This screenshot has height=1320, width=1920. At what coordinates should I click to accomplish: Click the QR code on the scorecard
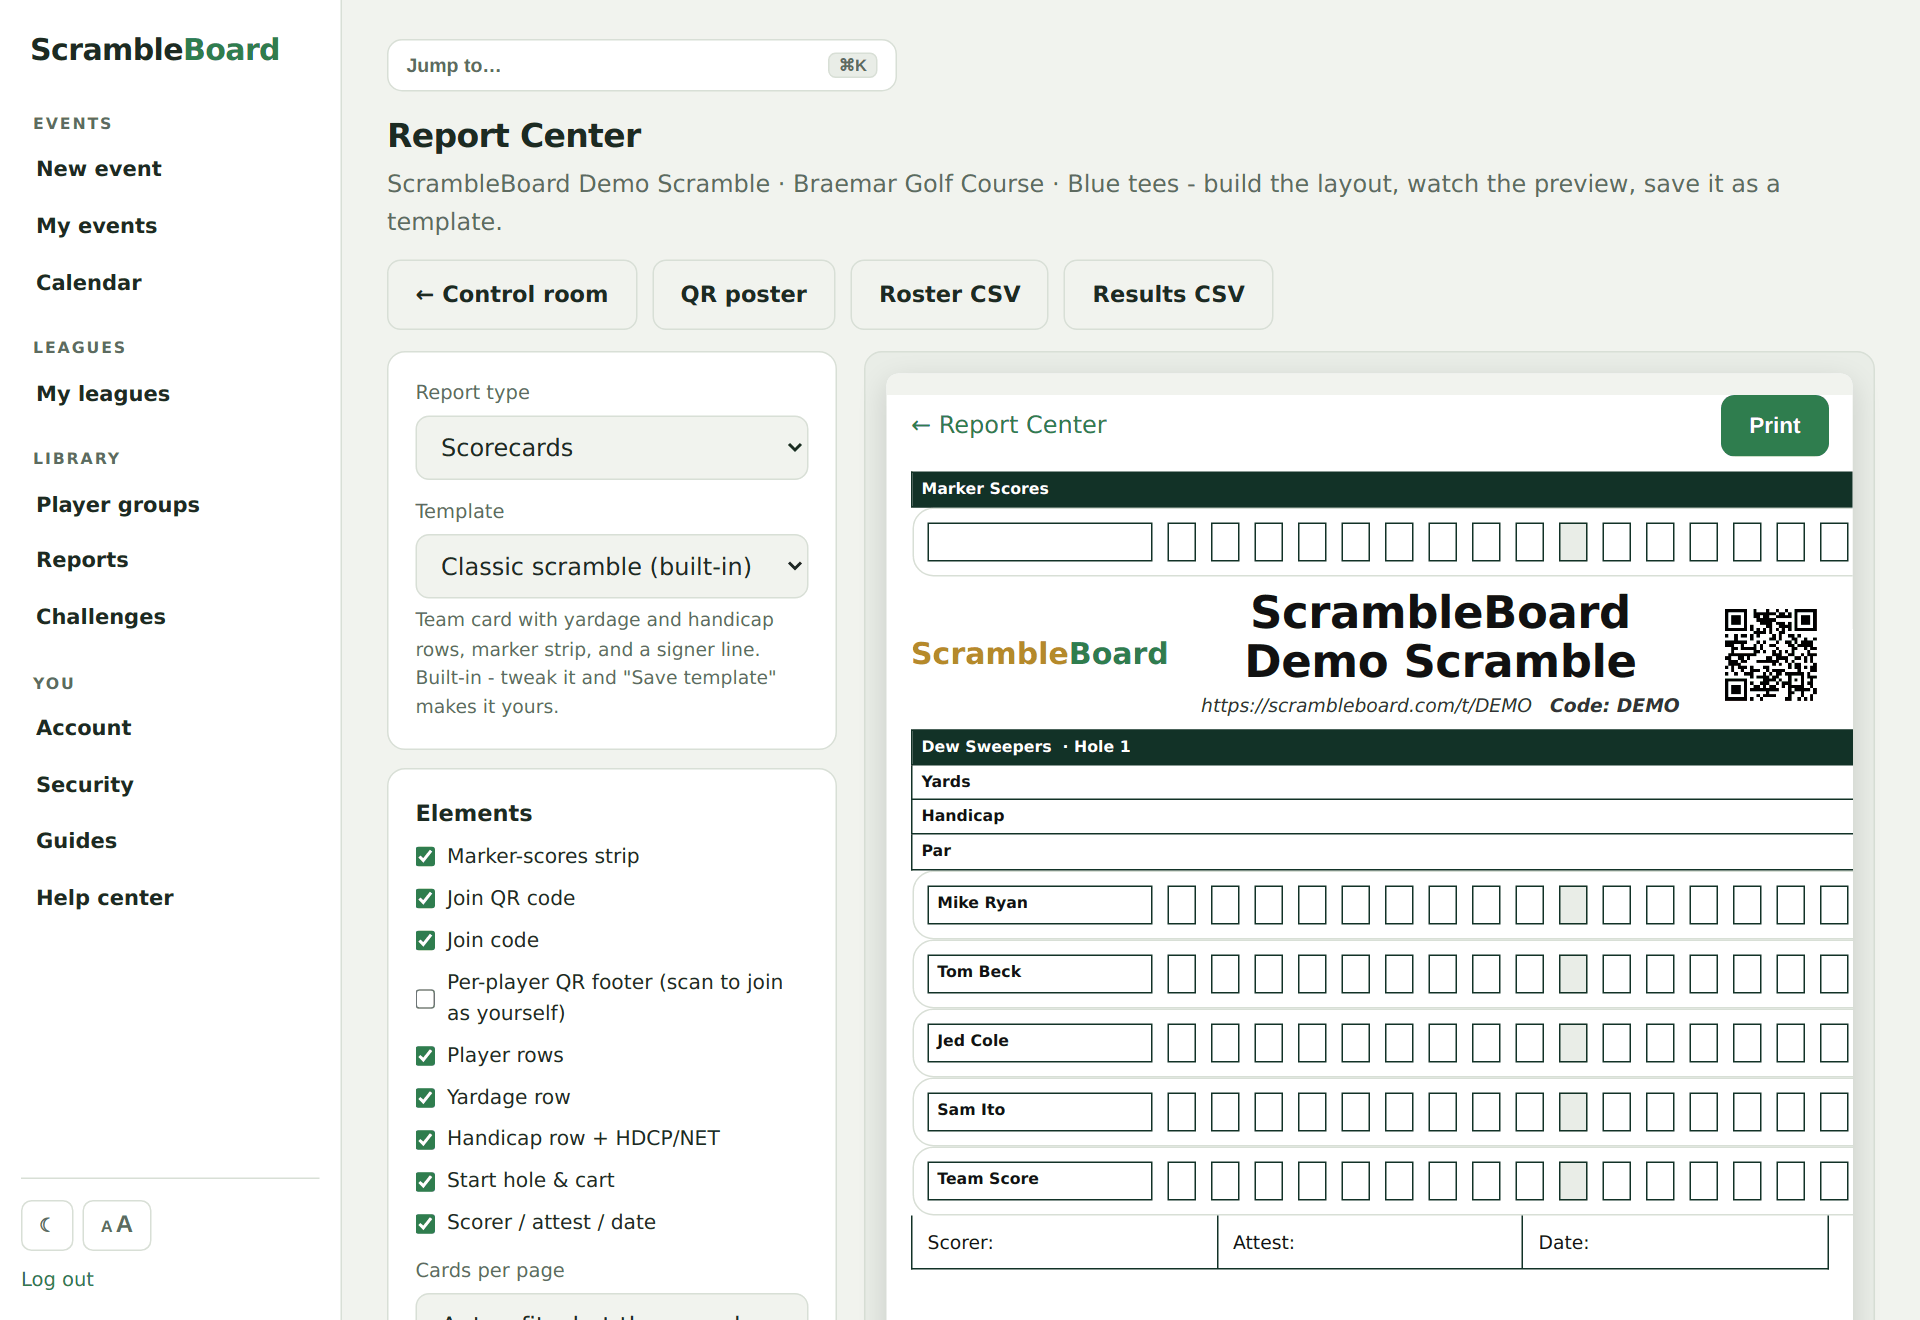coord(1771,655)
